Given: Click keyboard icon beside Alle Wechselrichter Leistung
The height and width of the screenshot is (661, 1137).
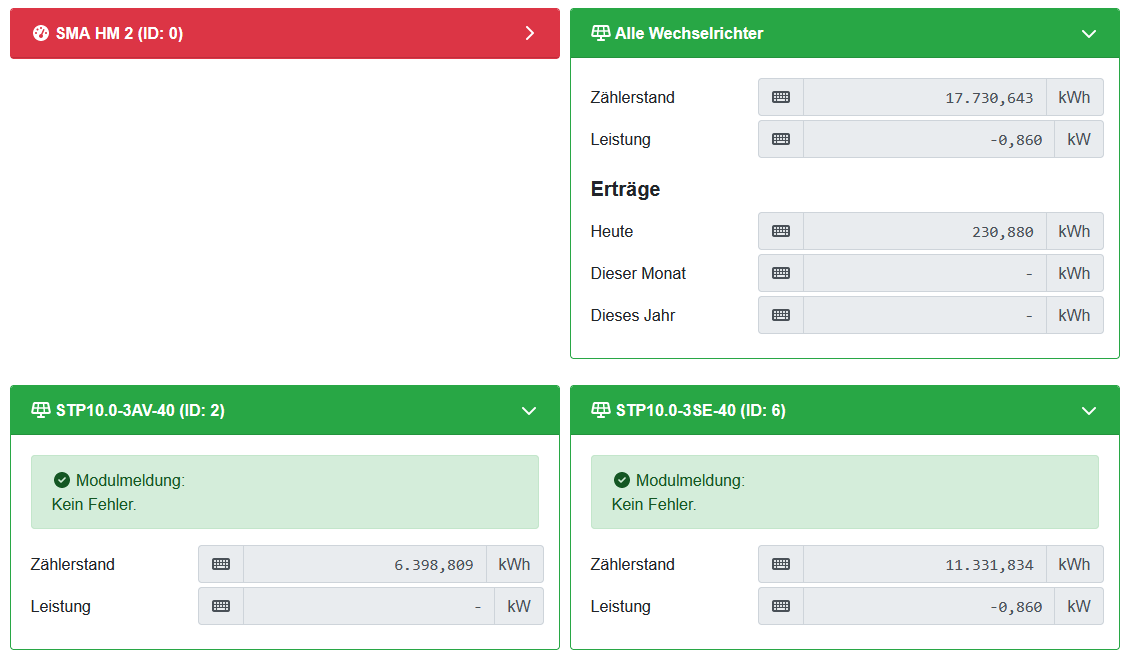Looking at the screenshot, I should click(x=781, y=139).
